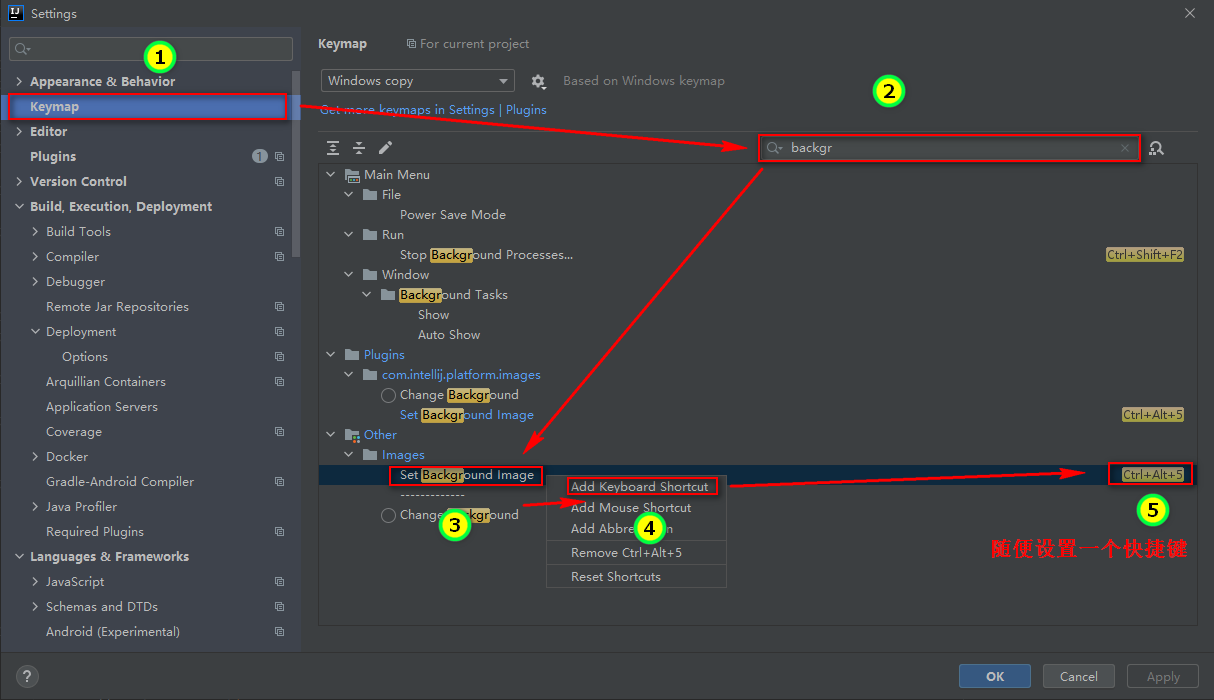Select Change Background under the Images folder
This screenshot has width=1214, height=700.
459,515
